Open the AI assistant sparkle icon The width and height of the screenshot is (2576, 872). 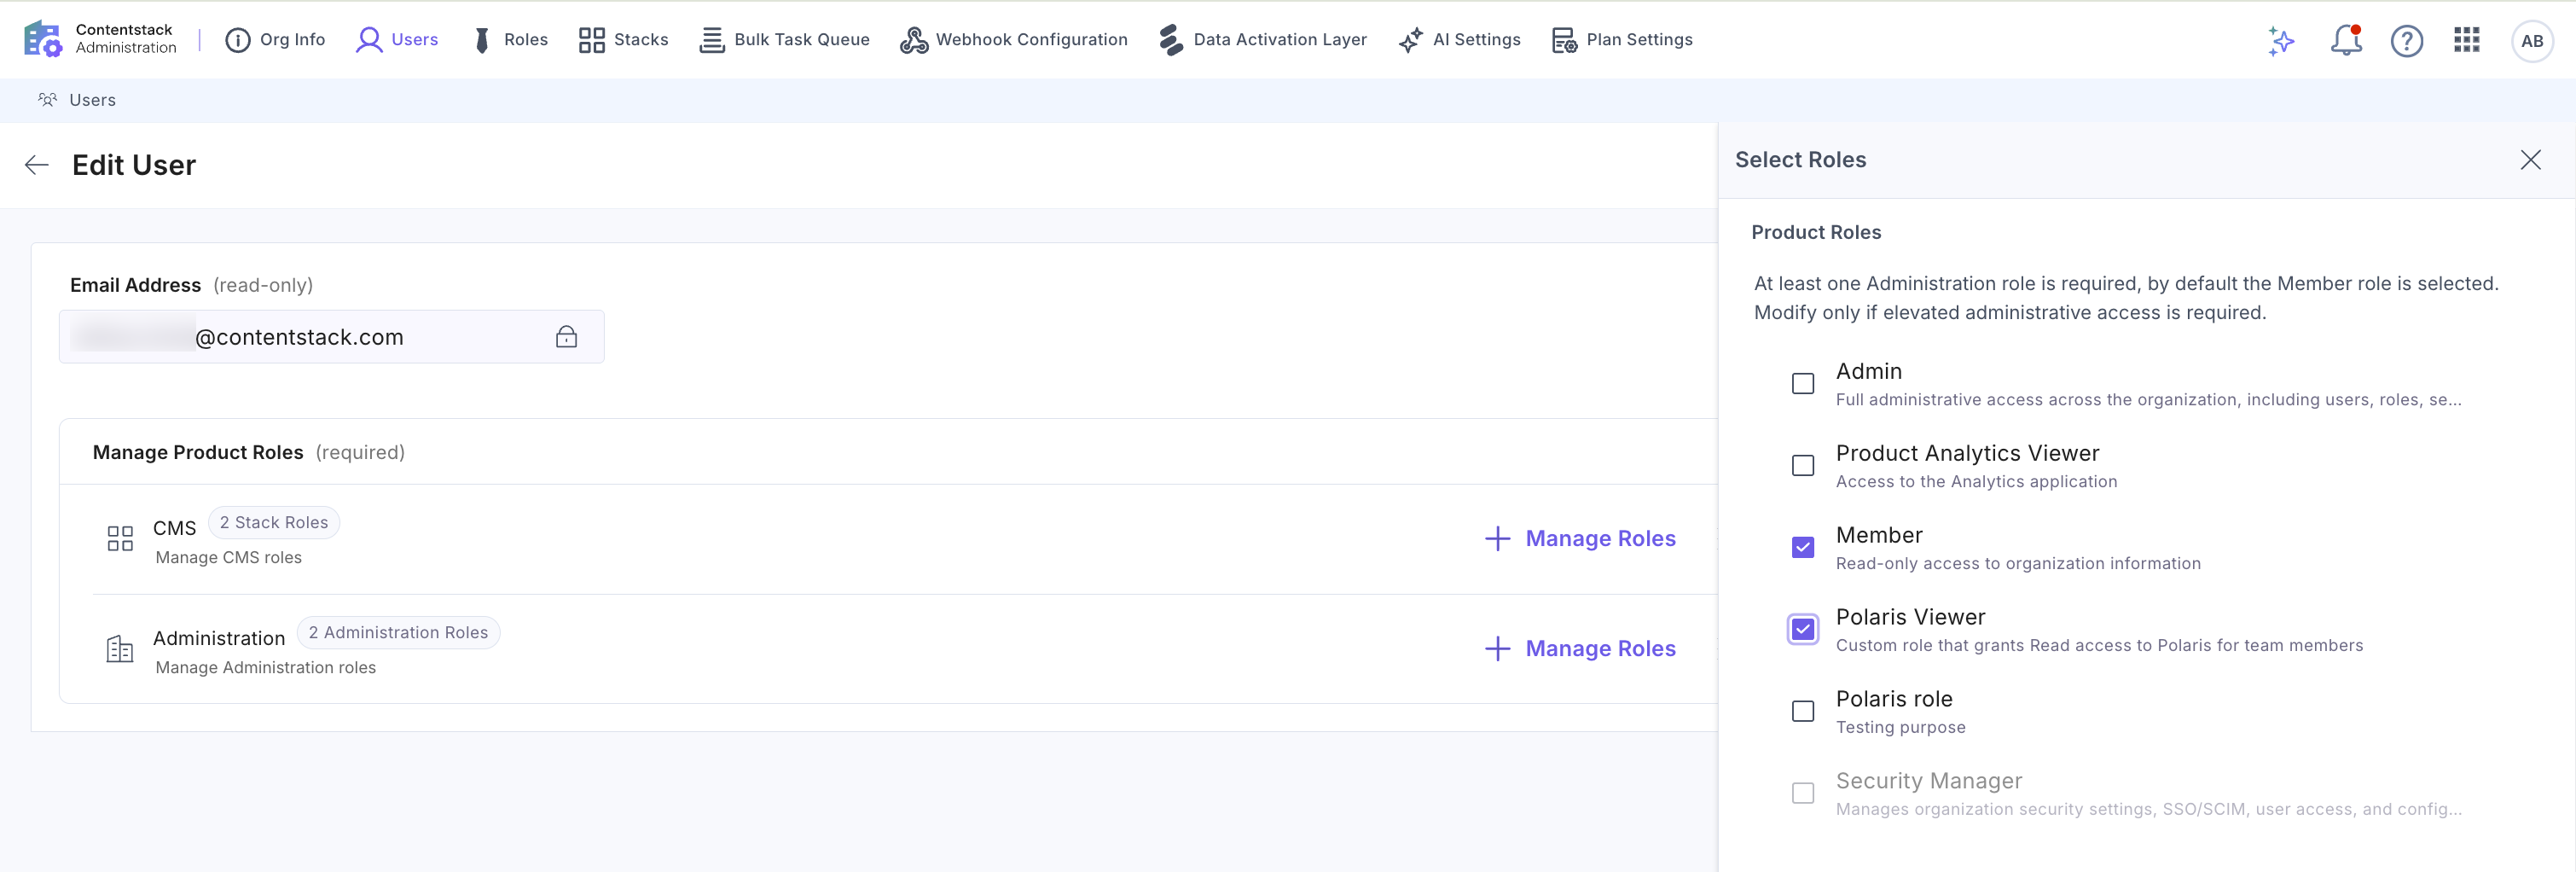point(2281,40)
